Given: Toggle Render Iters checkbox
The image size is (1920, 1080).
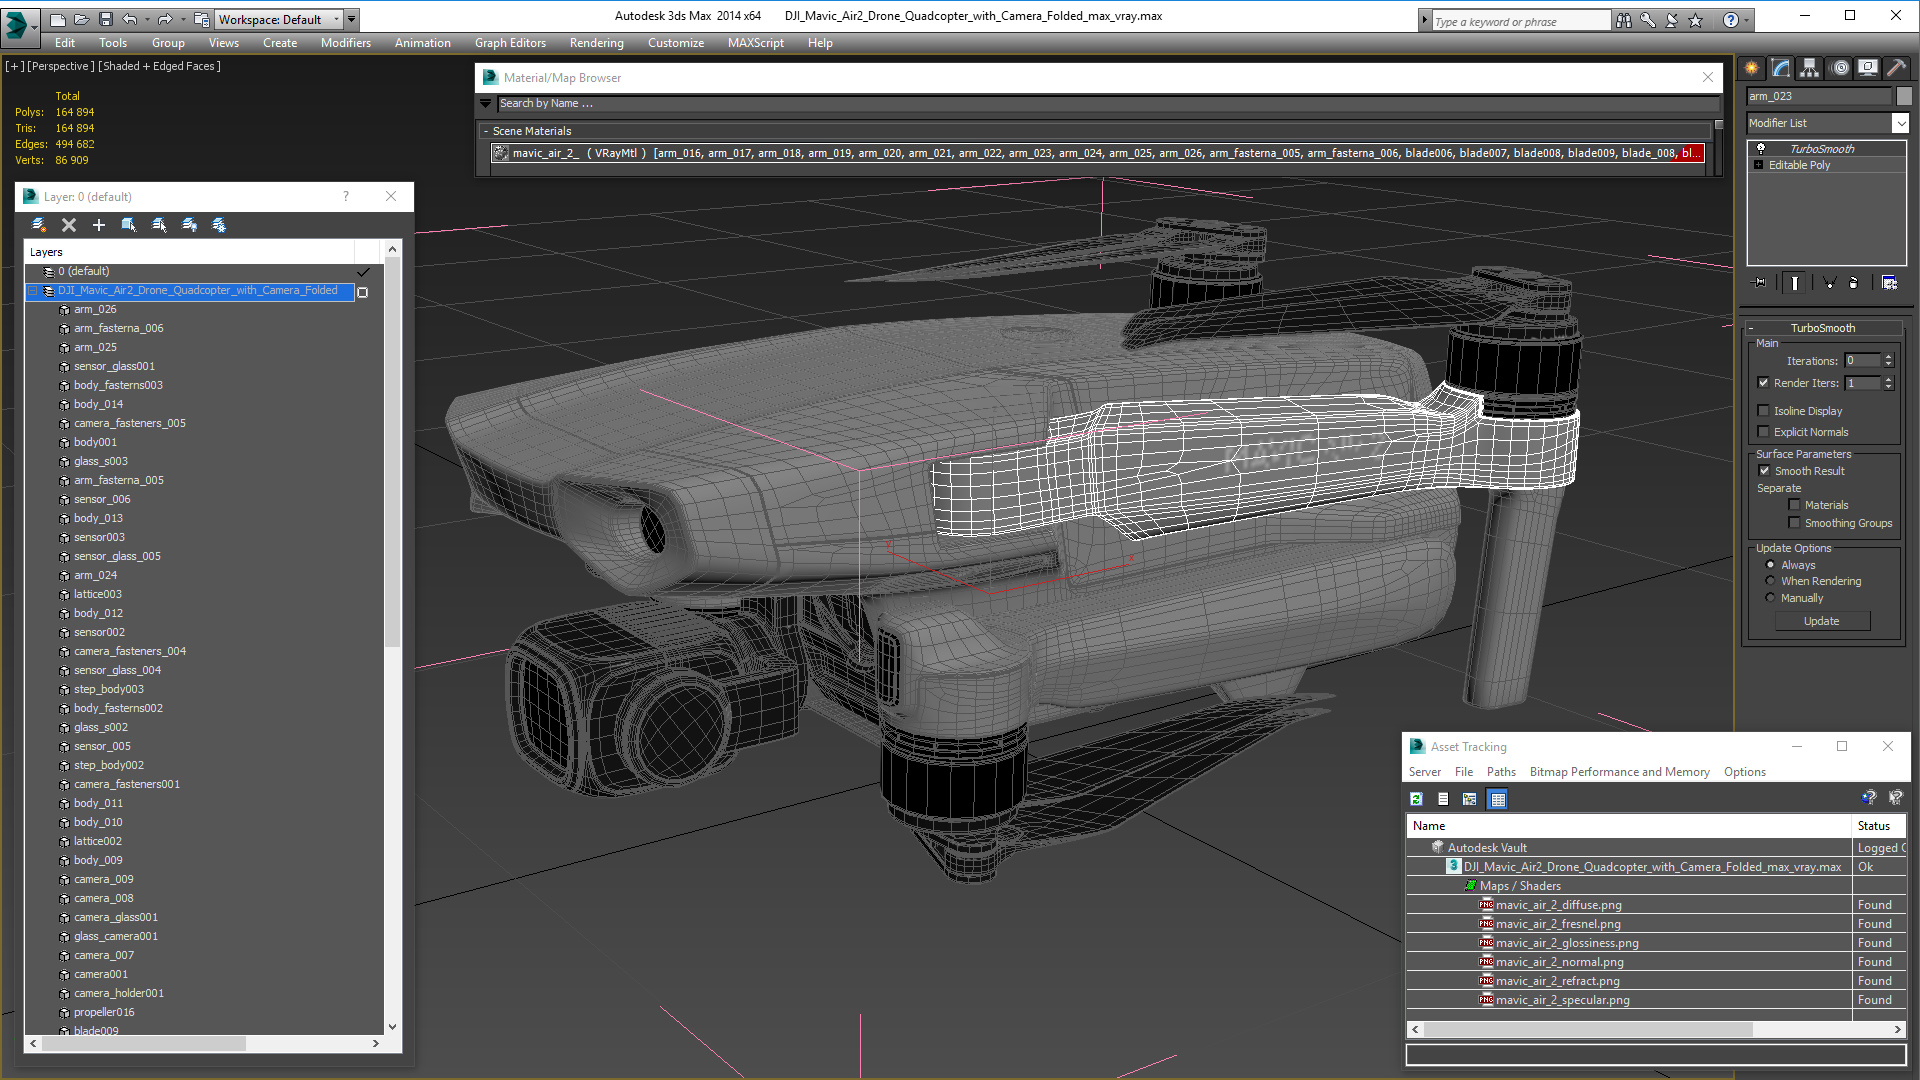Looking at the screenshot, I should coord(1764,383).
